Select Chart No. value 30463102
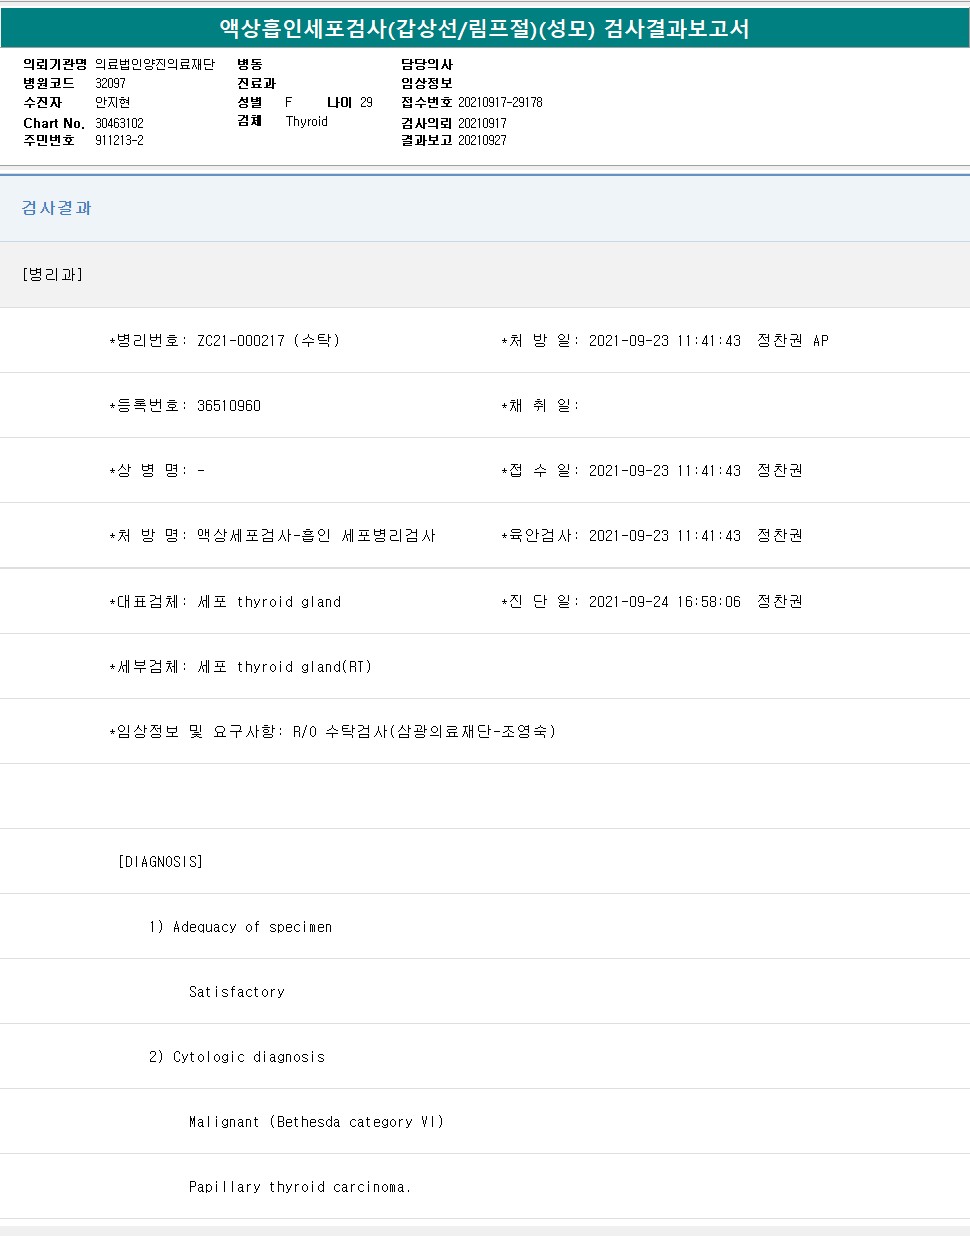The width and height of the screenshot is (970, 1236). [119, 123]
